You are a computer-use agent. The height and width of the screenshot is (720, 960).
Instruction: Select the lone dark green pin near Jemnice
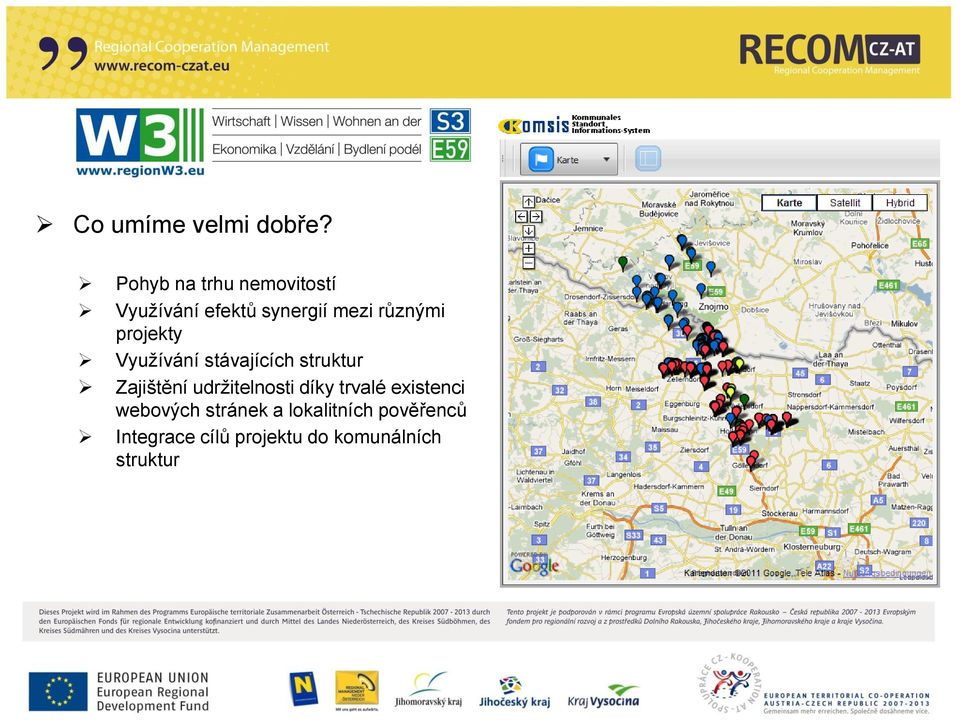tap(623, 263)
